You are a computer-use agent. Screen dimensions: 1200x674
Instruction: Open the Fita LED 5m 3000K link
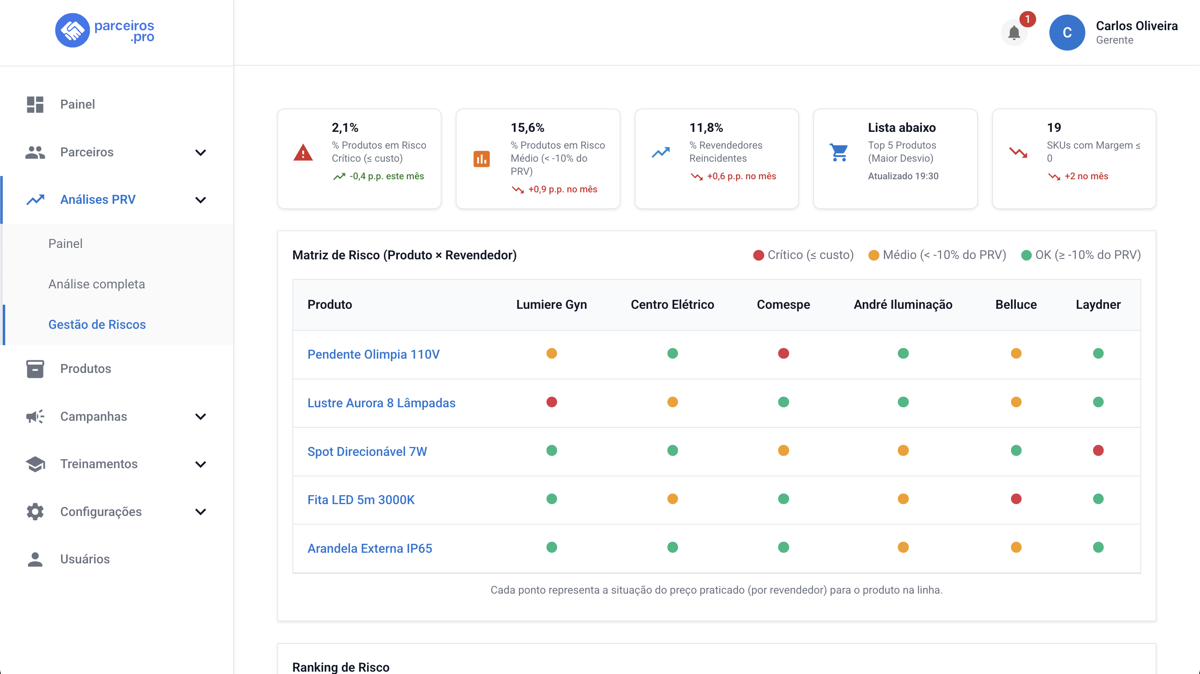pos(361,500)
